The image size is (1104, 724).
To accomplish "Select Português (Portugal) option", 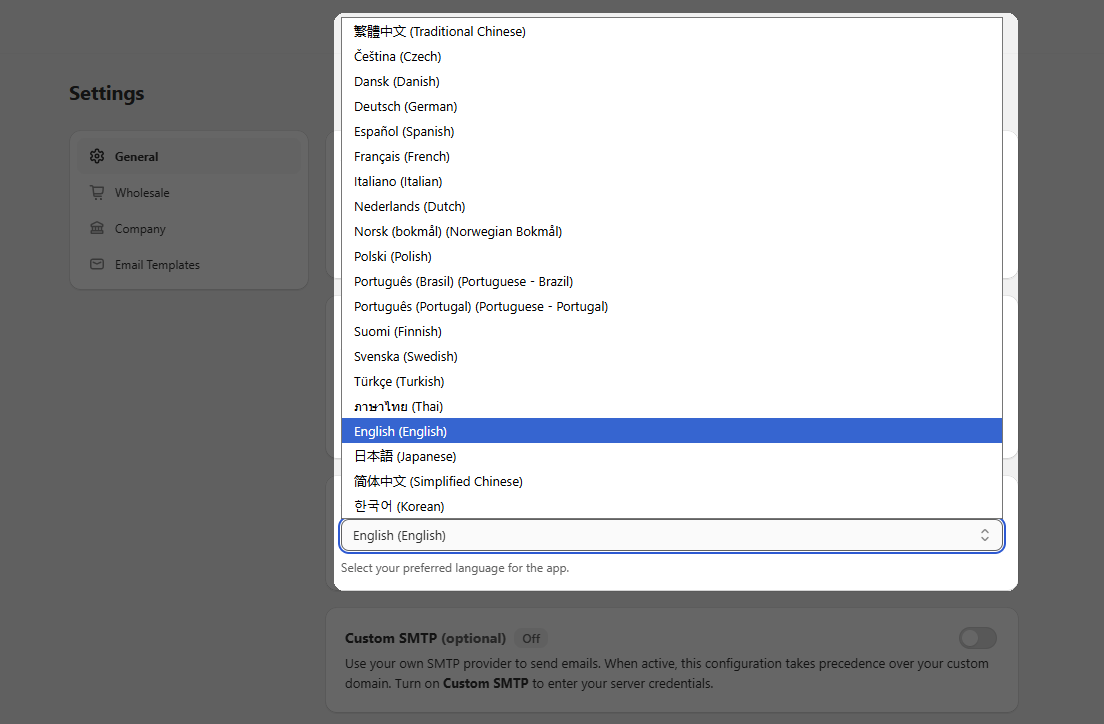I will (672, 306).
